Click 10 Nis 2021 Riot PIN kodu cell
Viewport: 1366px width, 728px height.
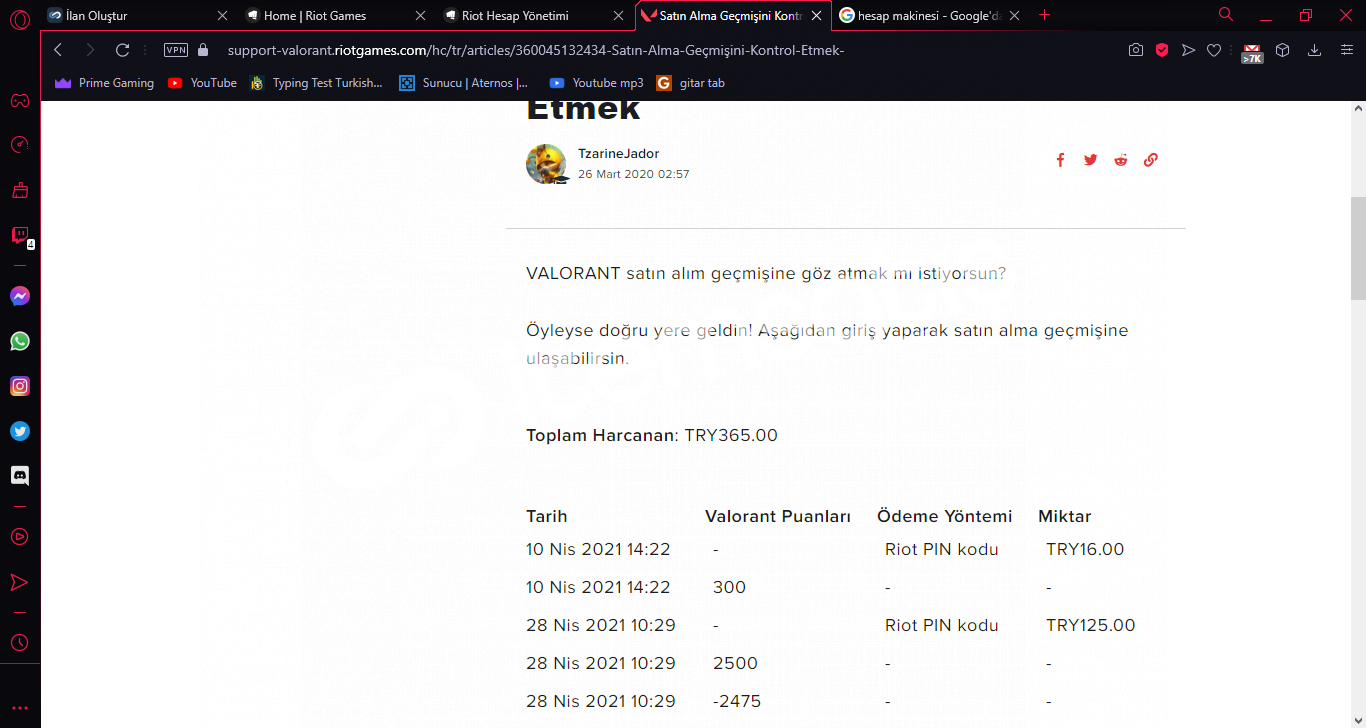[x=941, y=549]
